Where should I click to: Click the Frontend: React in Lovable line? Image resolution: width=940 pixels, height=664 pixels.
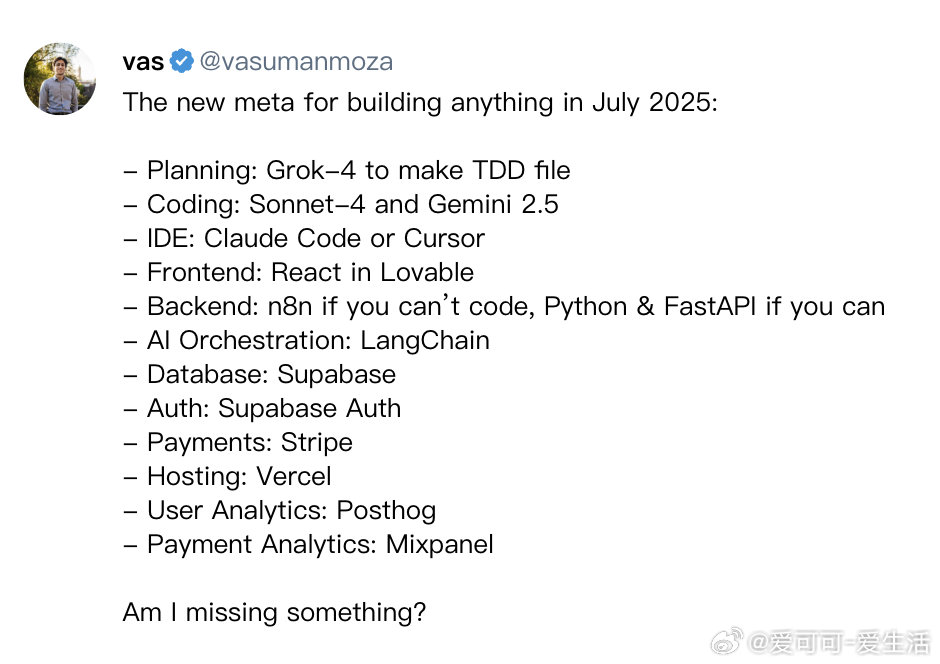(298, 273)
